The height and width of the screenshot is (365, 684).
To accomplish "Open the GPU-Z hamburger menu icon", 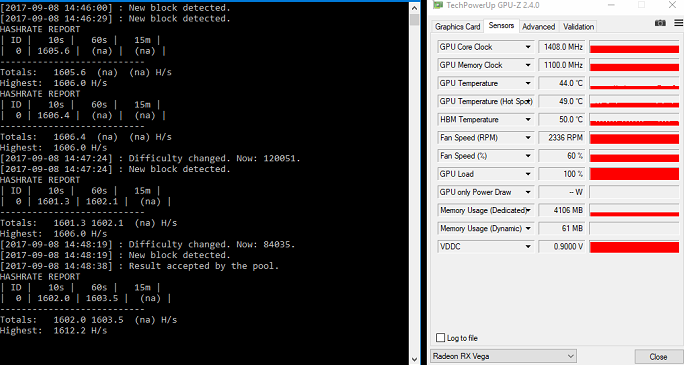I will (678, 23).
